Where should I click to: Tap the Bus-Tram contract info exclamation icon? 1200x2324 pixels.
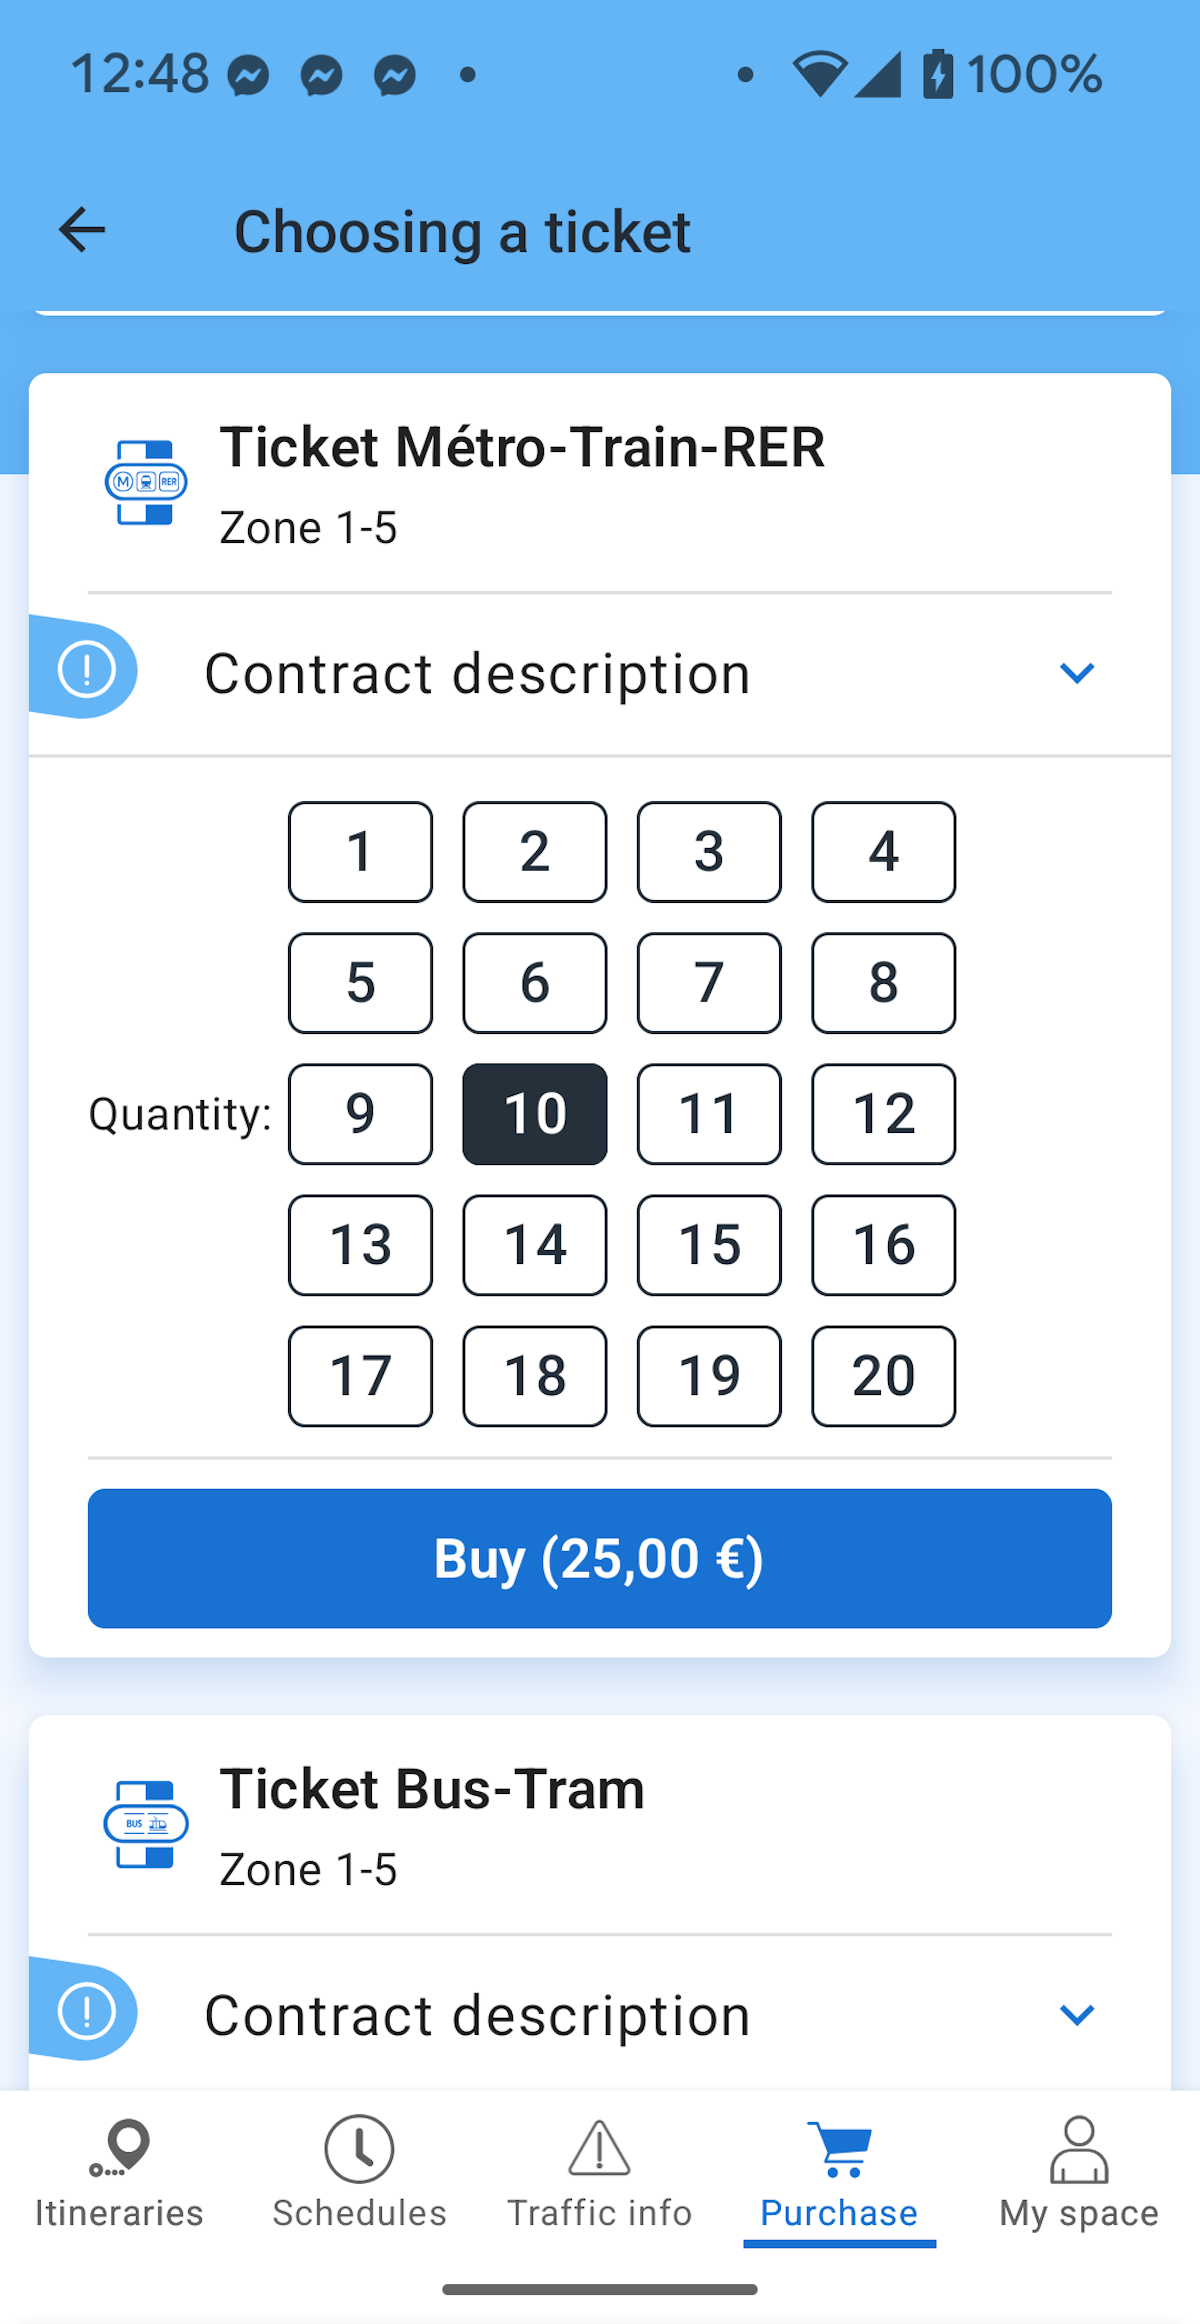(x=87, y=2012)
